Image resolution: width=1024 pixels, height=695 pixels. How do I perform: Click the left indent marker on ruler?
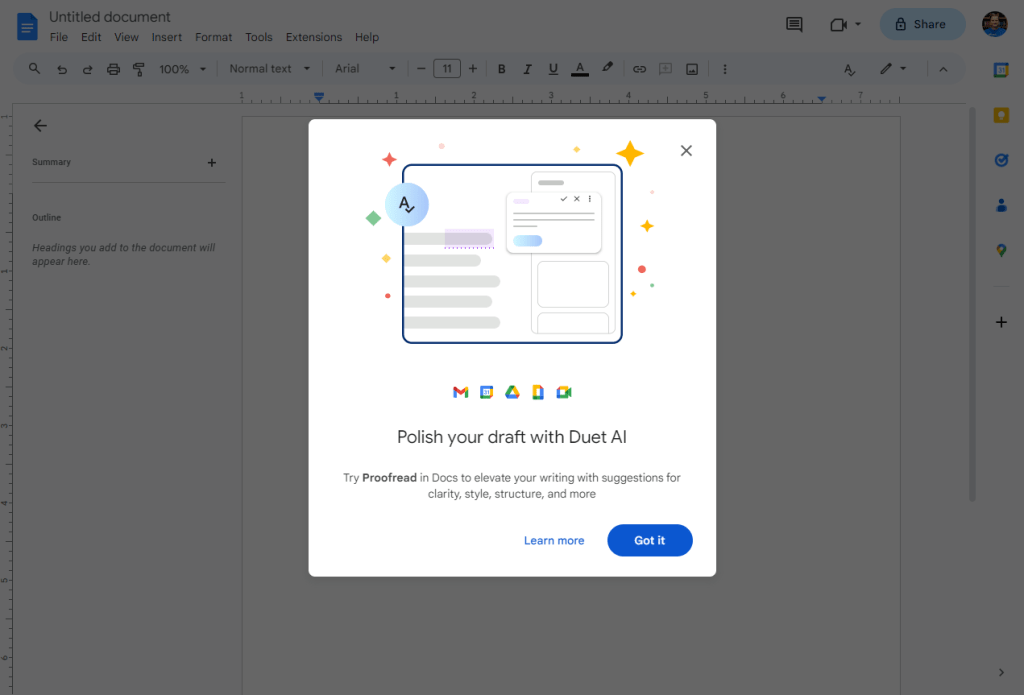[319, 97]
